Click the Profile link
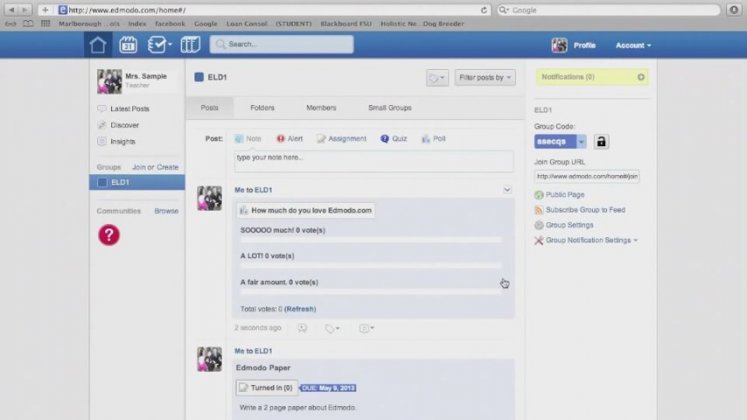This screenshot has height=420, width=747. pos(585,45)
